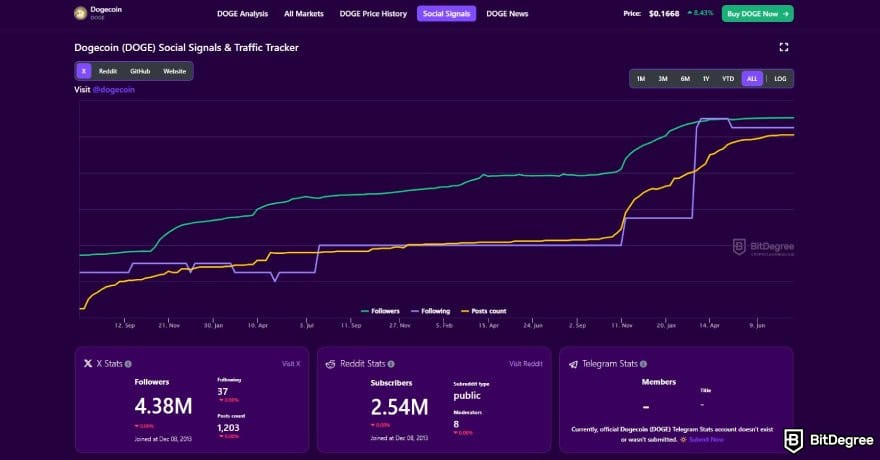Click info icon next to Reddit Stats
This screenshot has height=460, width=880.
point(391,364)
